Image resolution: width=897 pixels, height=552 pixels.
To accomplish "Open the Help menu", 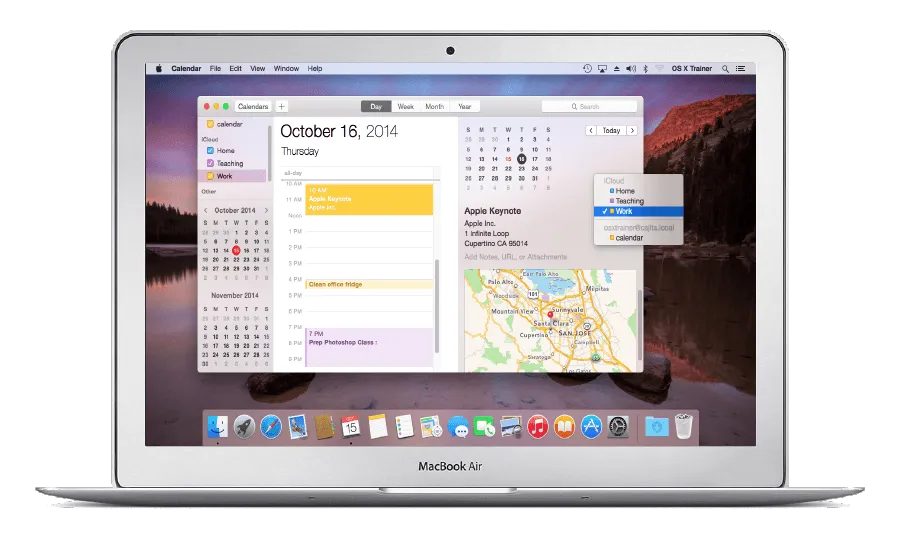I will (315, 69).
